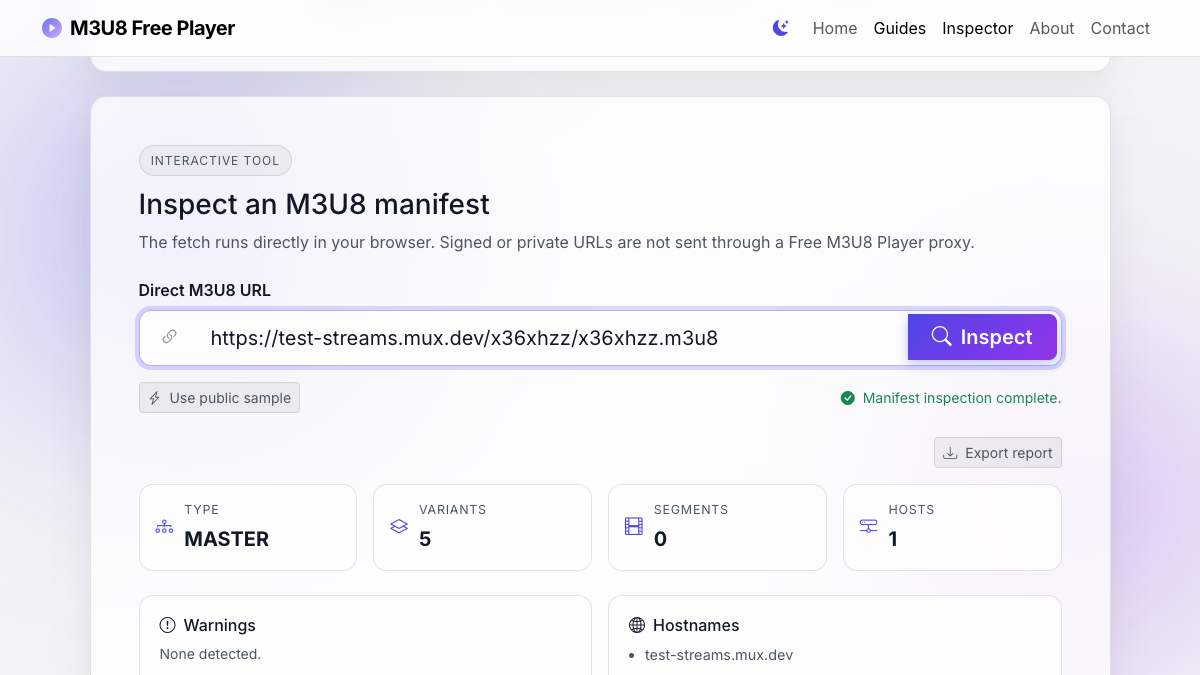Select the segments count 0
1200x675 pixels.
click(x=660, y=539)
